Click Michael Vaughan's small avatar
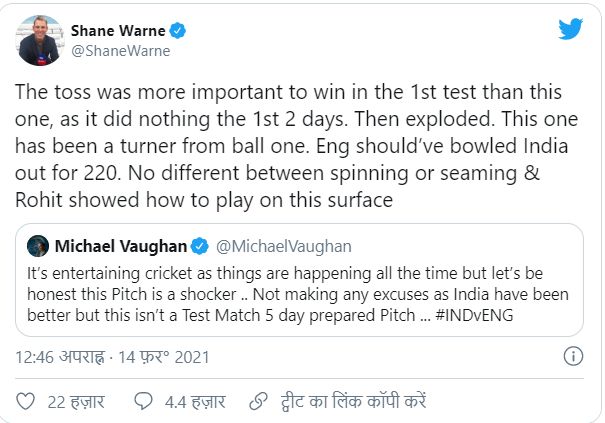 [x=39, y=246]
